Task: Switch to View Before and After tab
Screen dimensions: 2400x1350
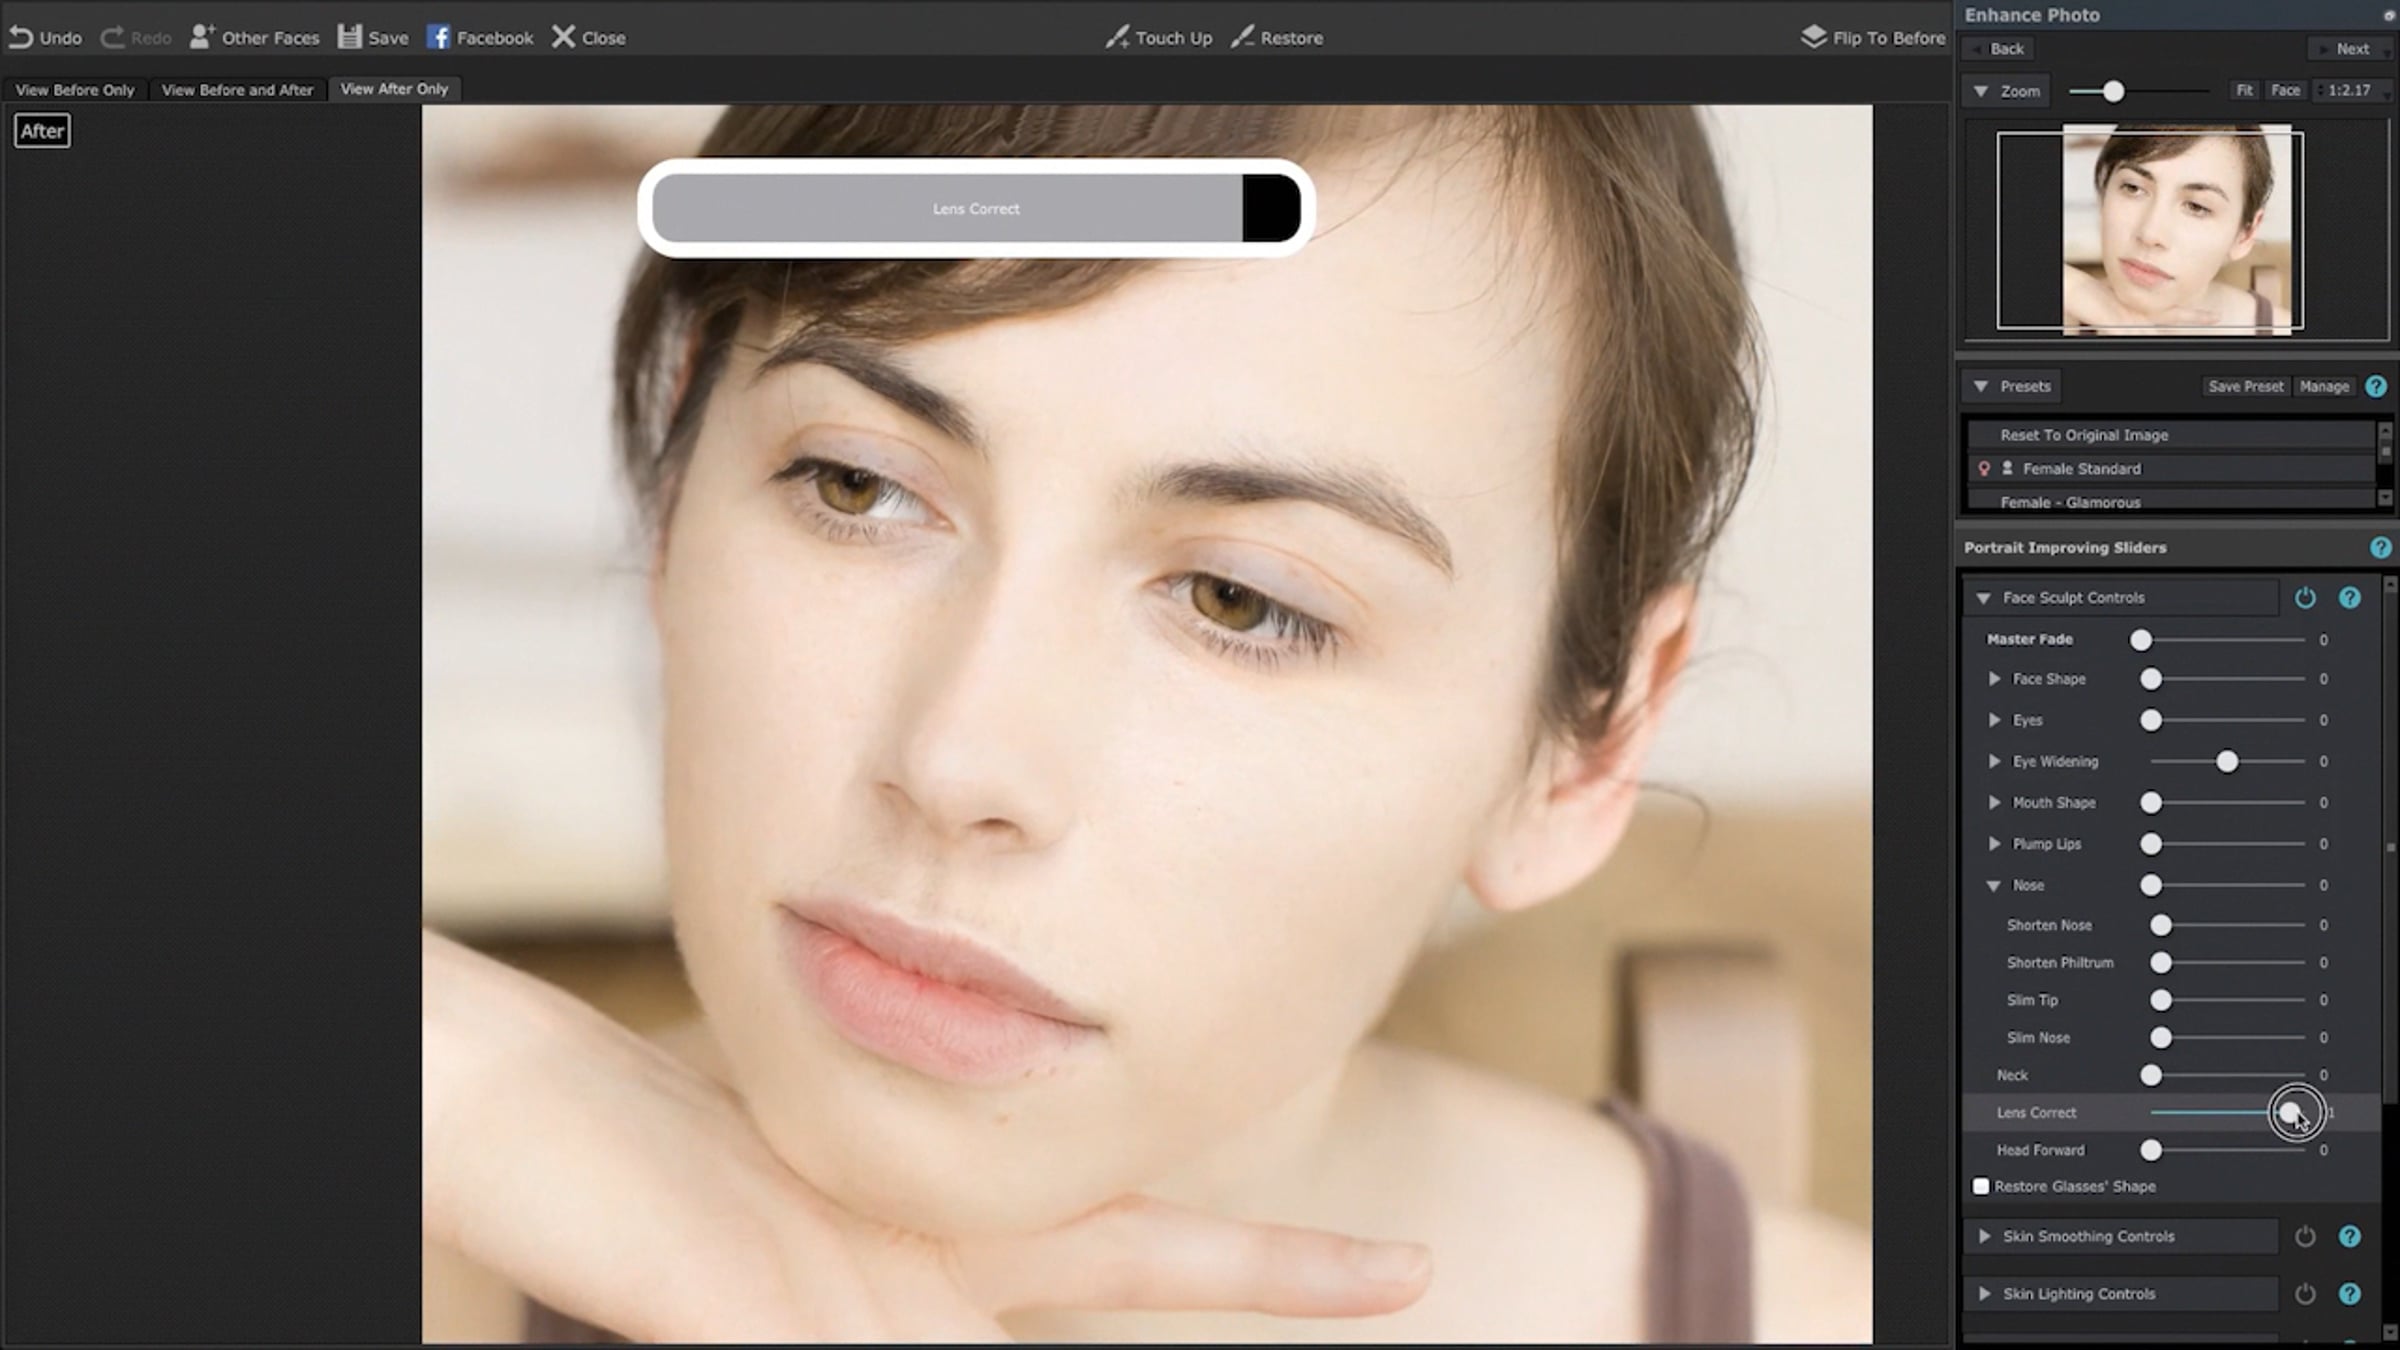Action: (x=237, y=90)
